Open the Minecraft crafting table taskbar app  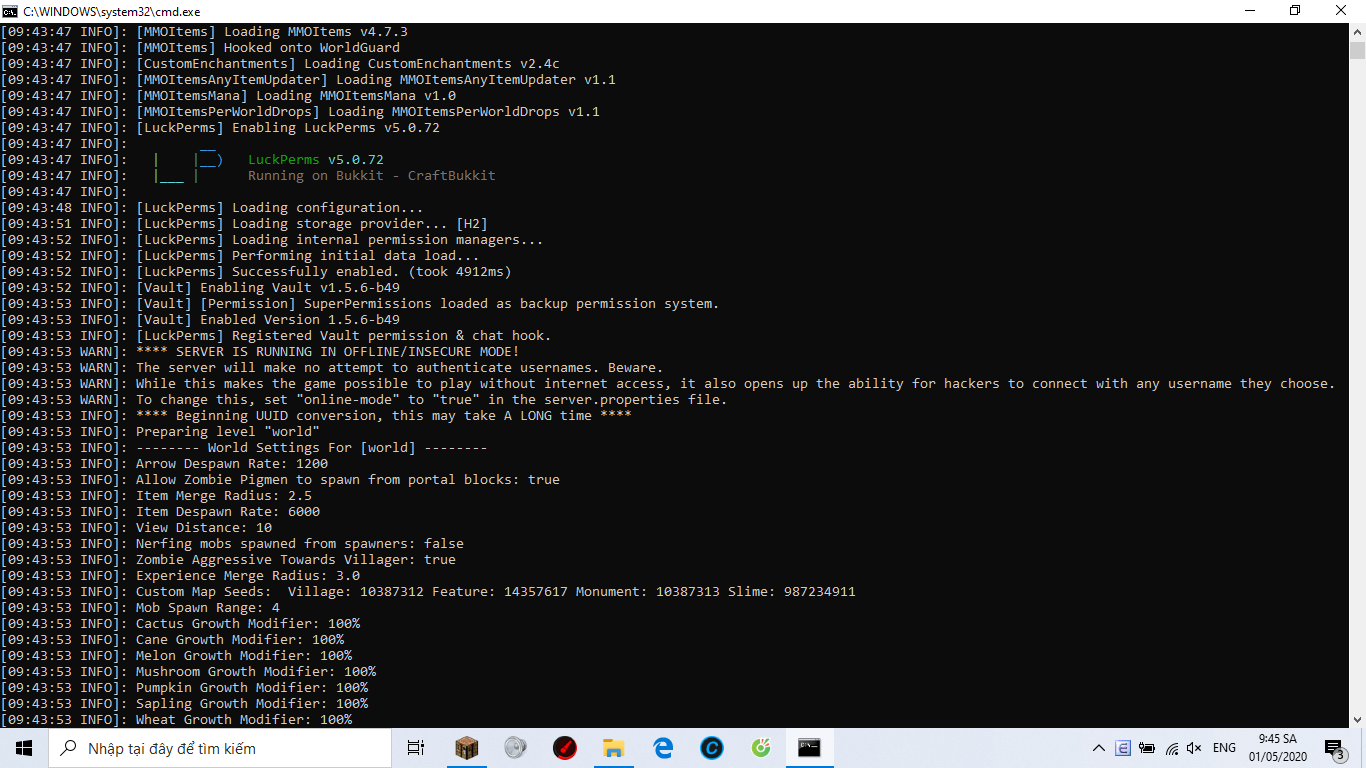click(467, 748)
